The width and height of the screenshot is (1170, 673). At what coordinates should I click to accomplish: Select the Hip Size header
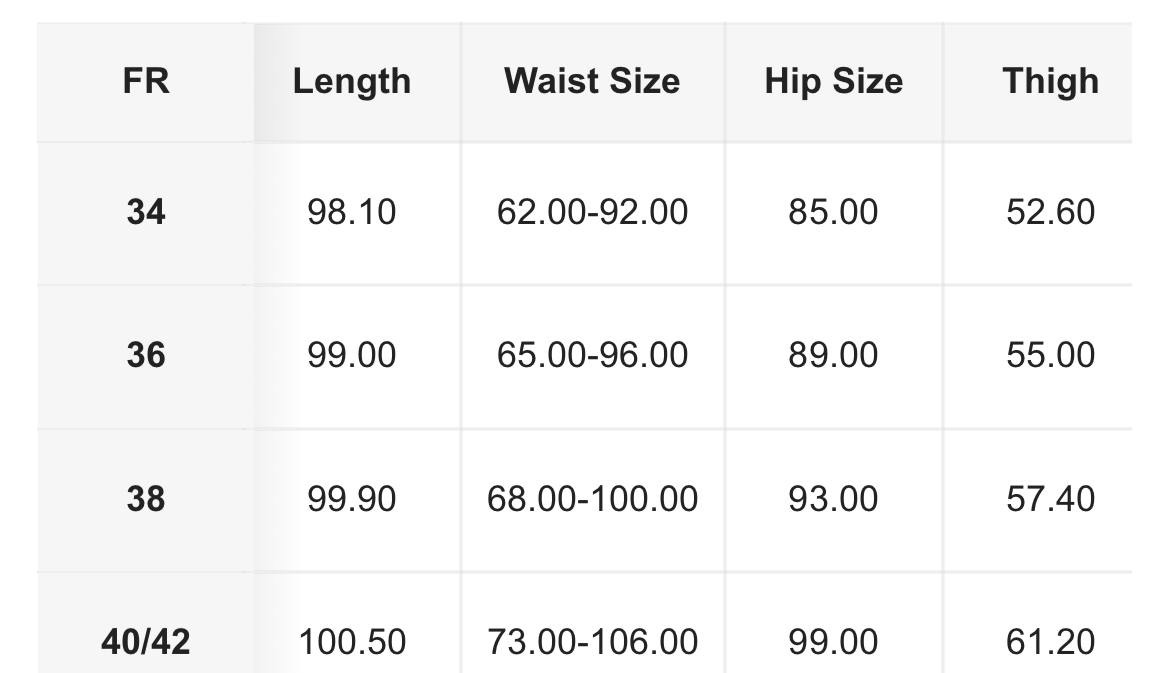pos(833,81)
